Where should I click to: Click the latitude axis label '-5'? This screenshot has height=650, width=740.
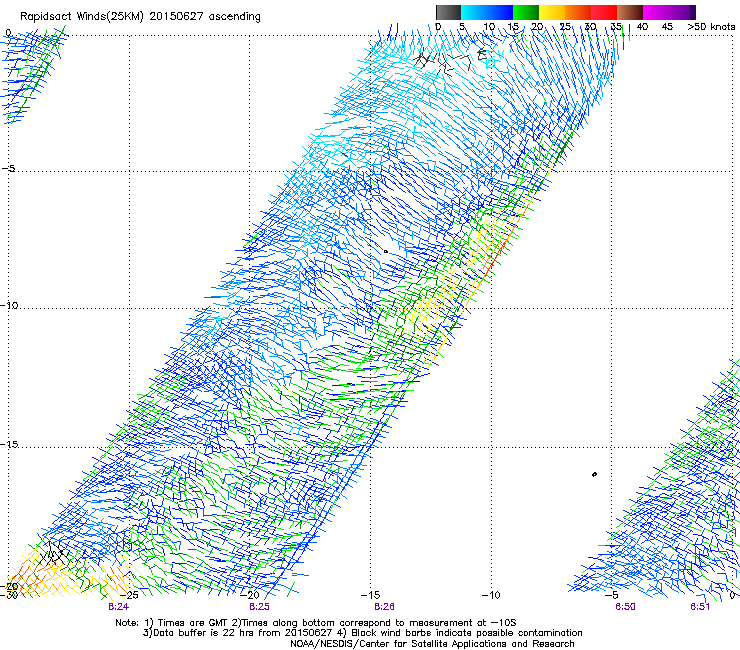click(x=8, y=169)
